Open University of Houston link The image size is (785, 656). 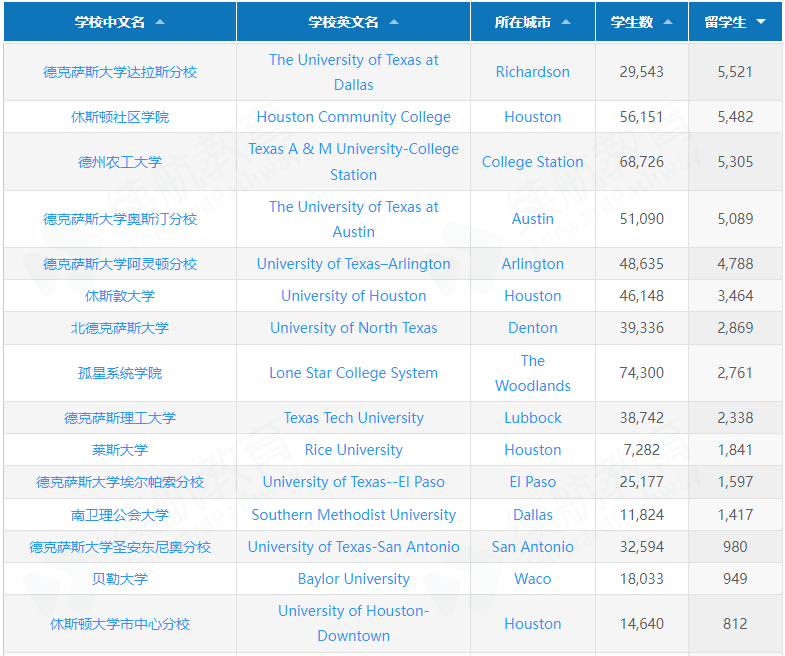[353, 296]
